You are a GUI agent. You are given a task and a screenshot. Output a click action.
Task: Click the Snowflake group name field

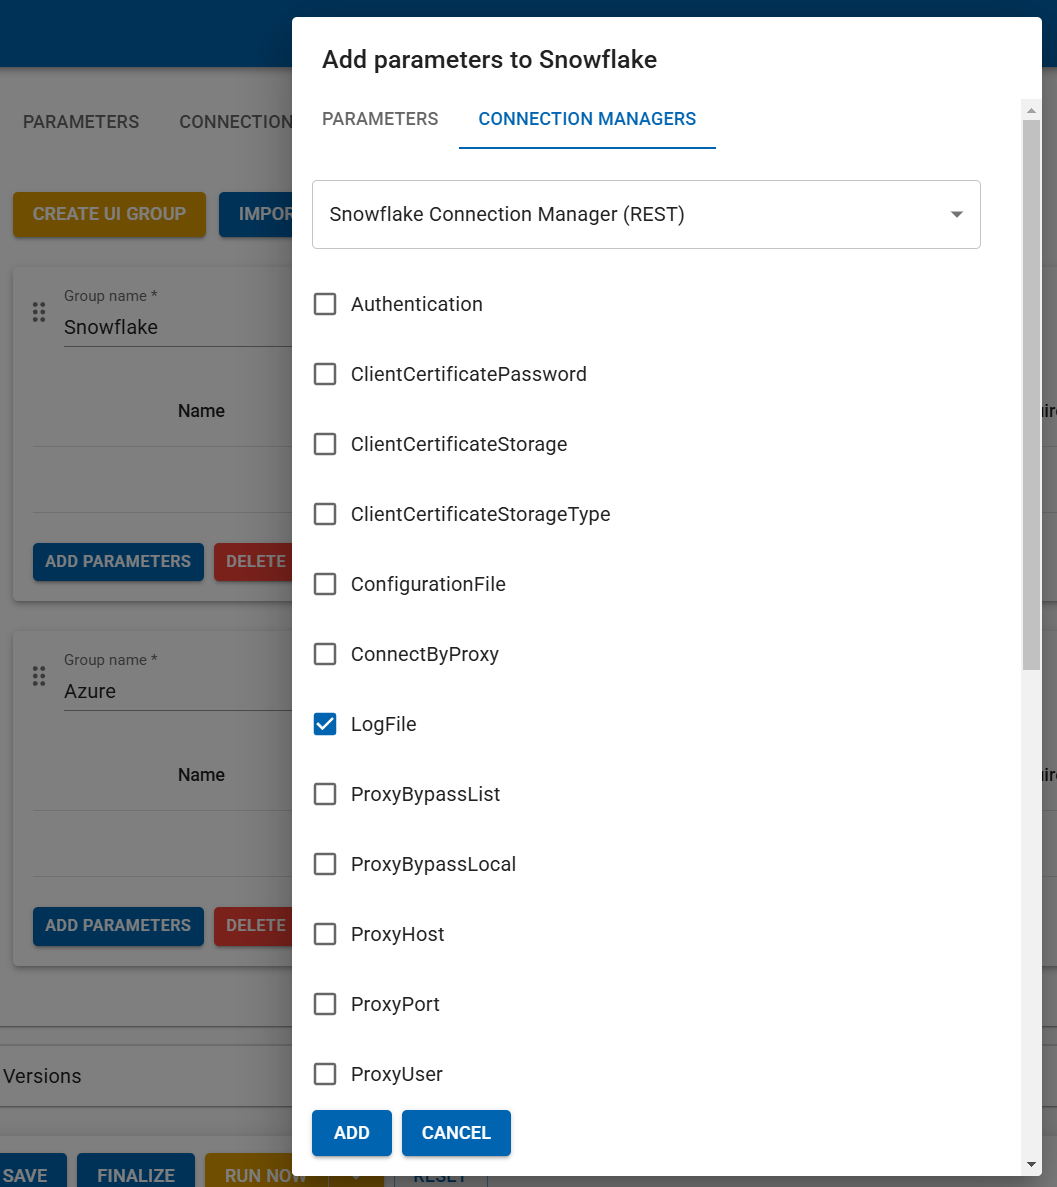coord(175,327)
